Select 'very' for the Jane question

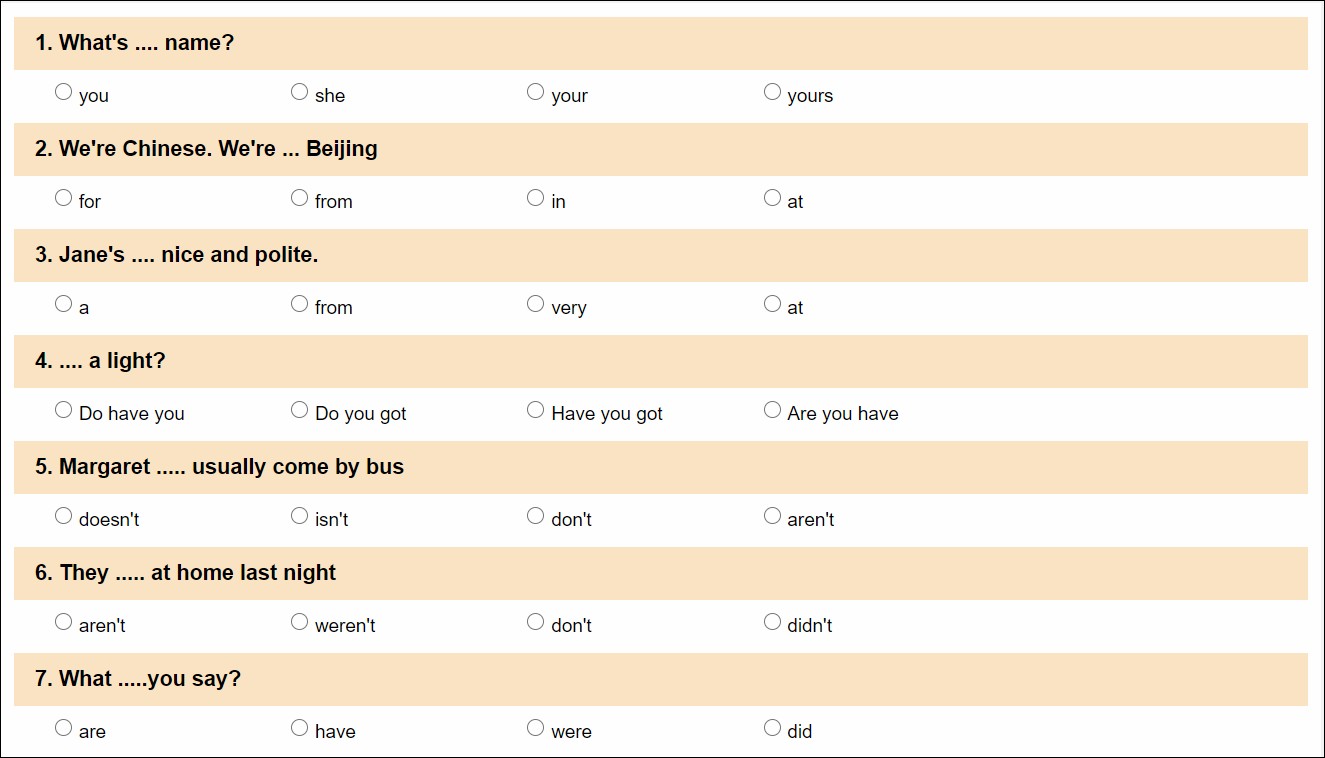pyautogui.click(x=536, y=304)
